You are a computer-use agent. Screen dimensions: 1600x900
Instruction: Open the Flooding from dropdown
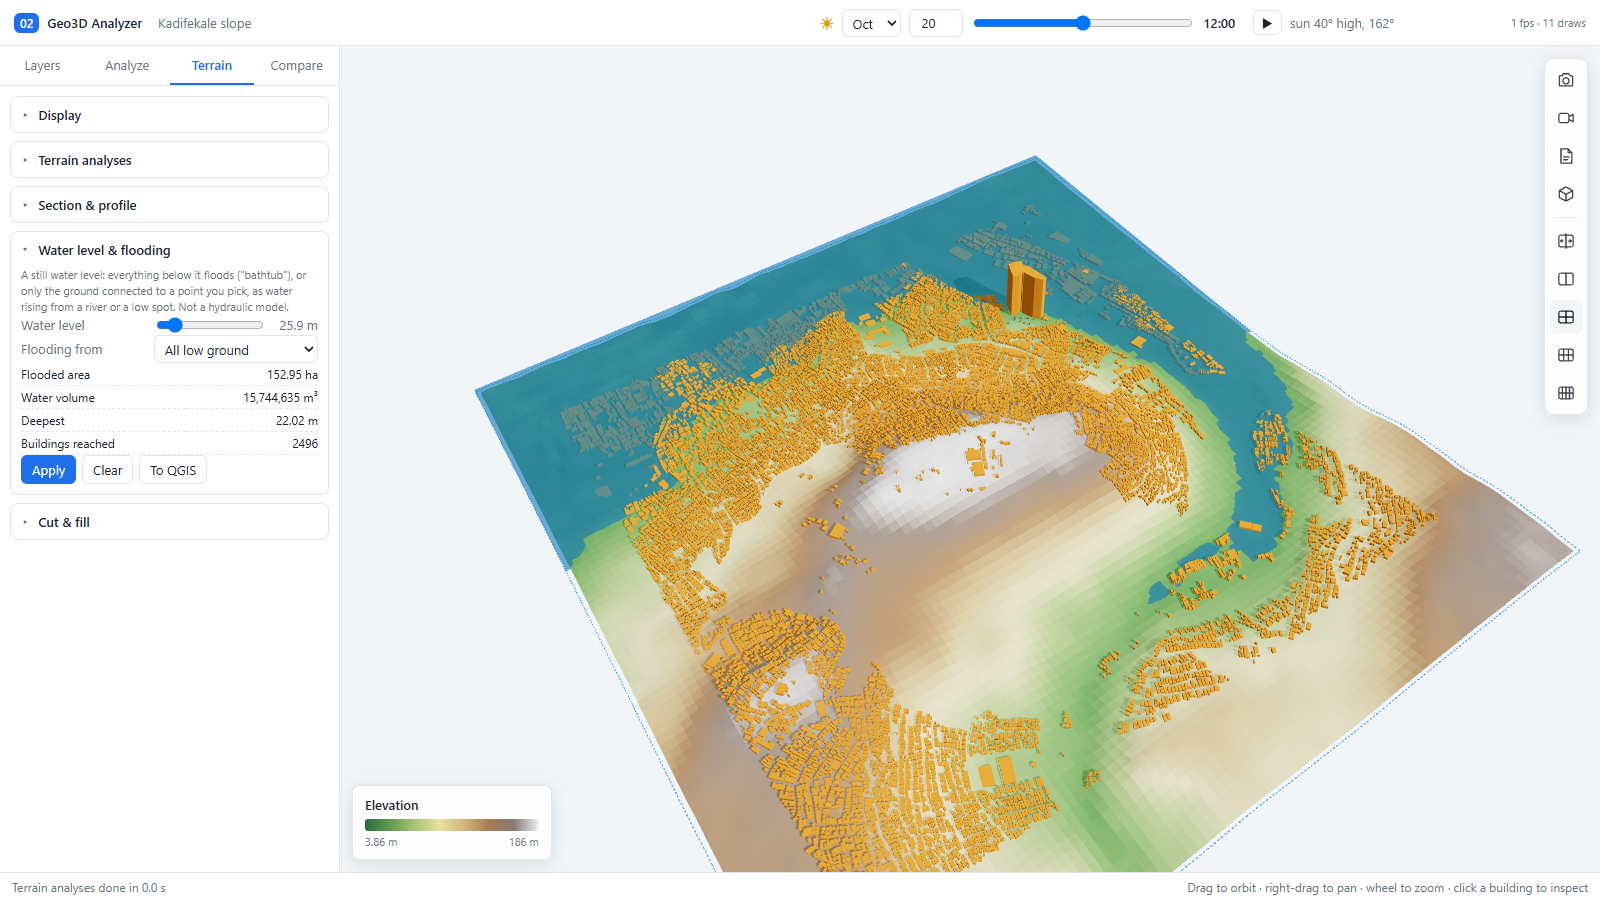point(236,350)
